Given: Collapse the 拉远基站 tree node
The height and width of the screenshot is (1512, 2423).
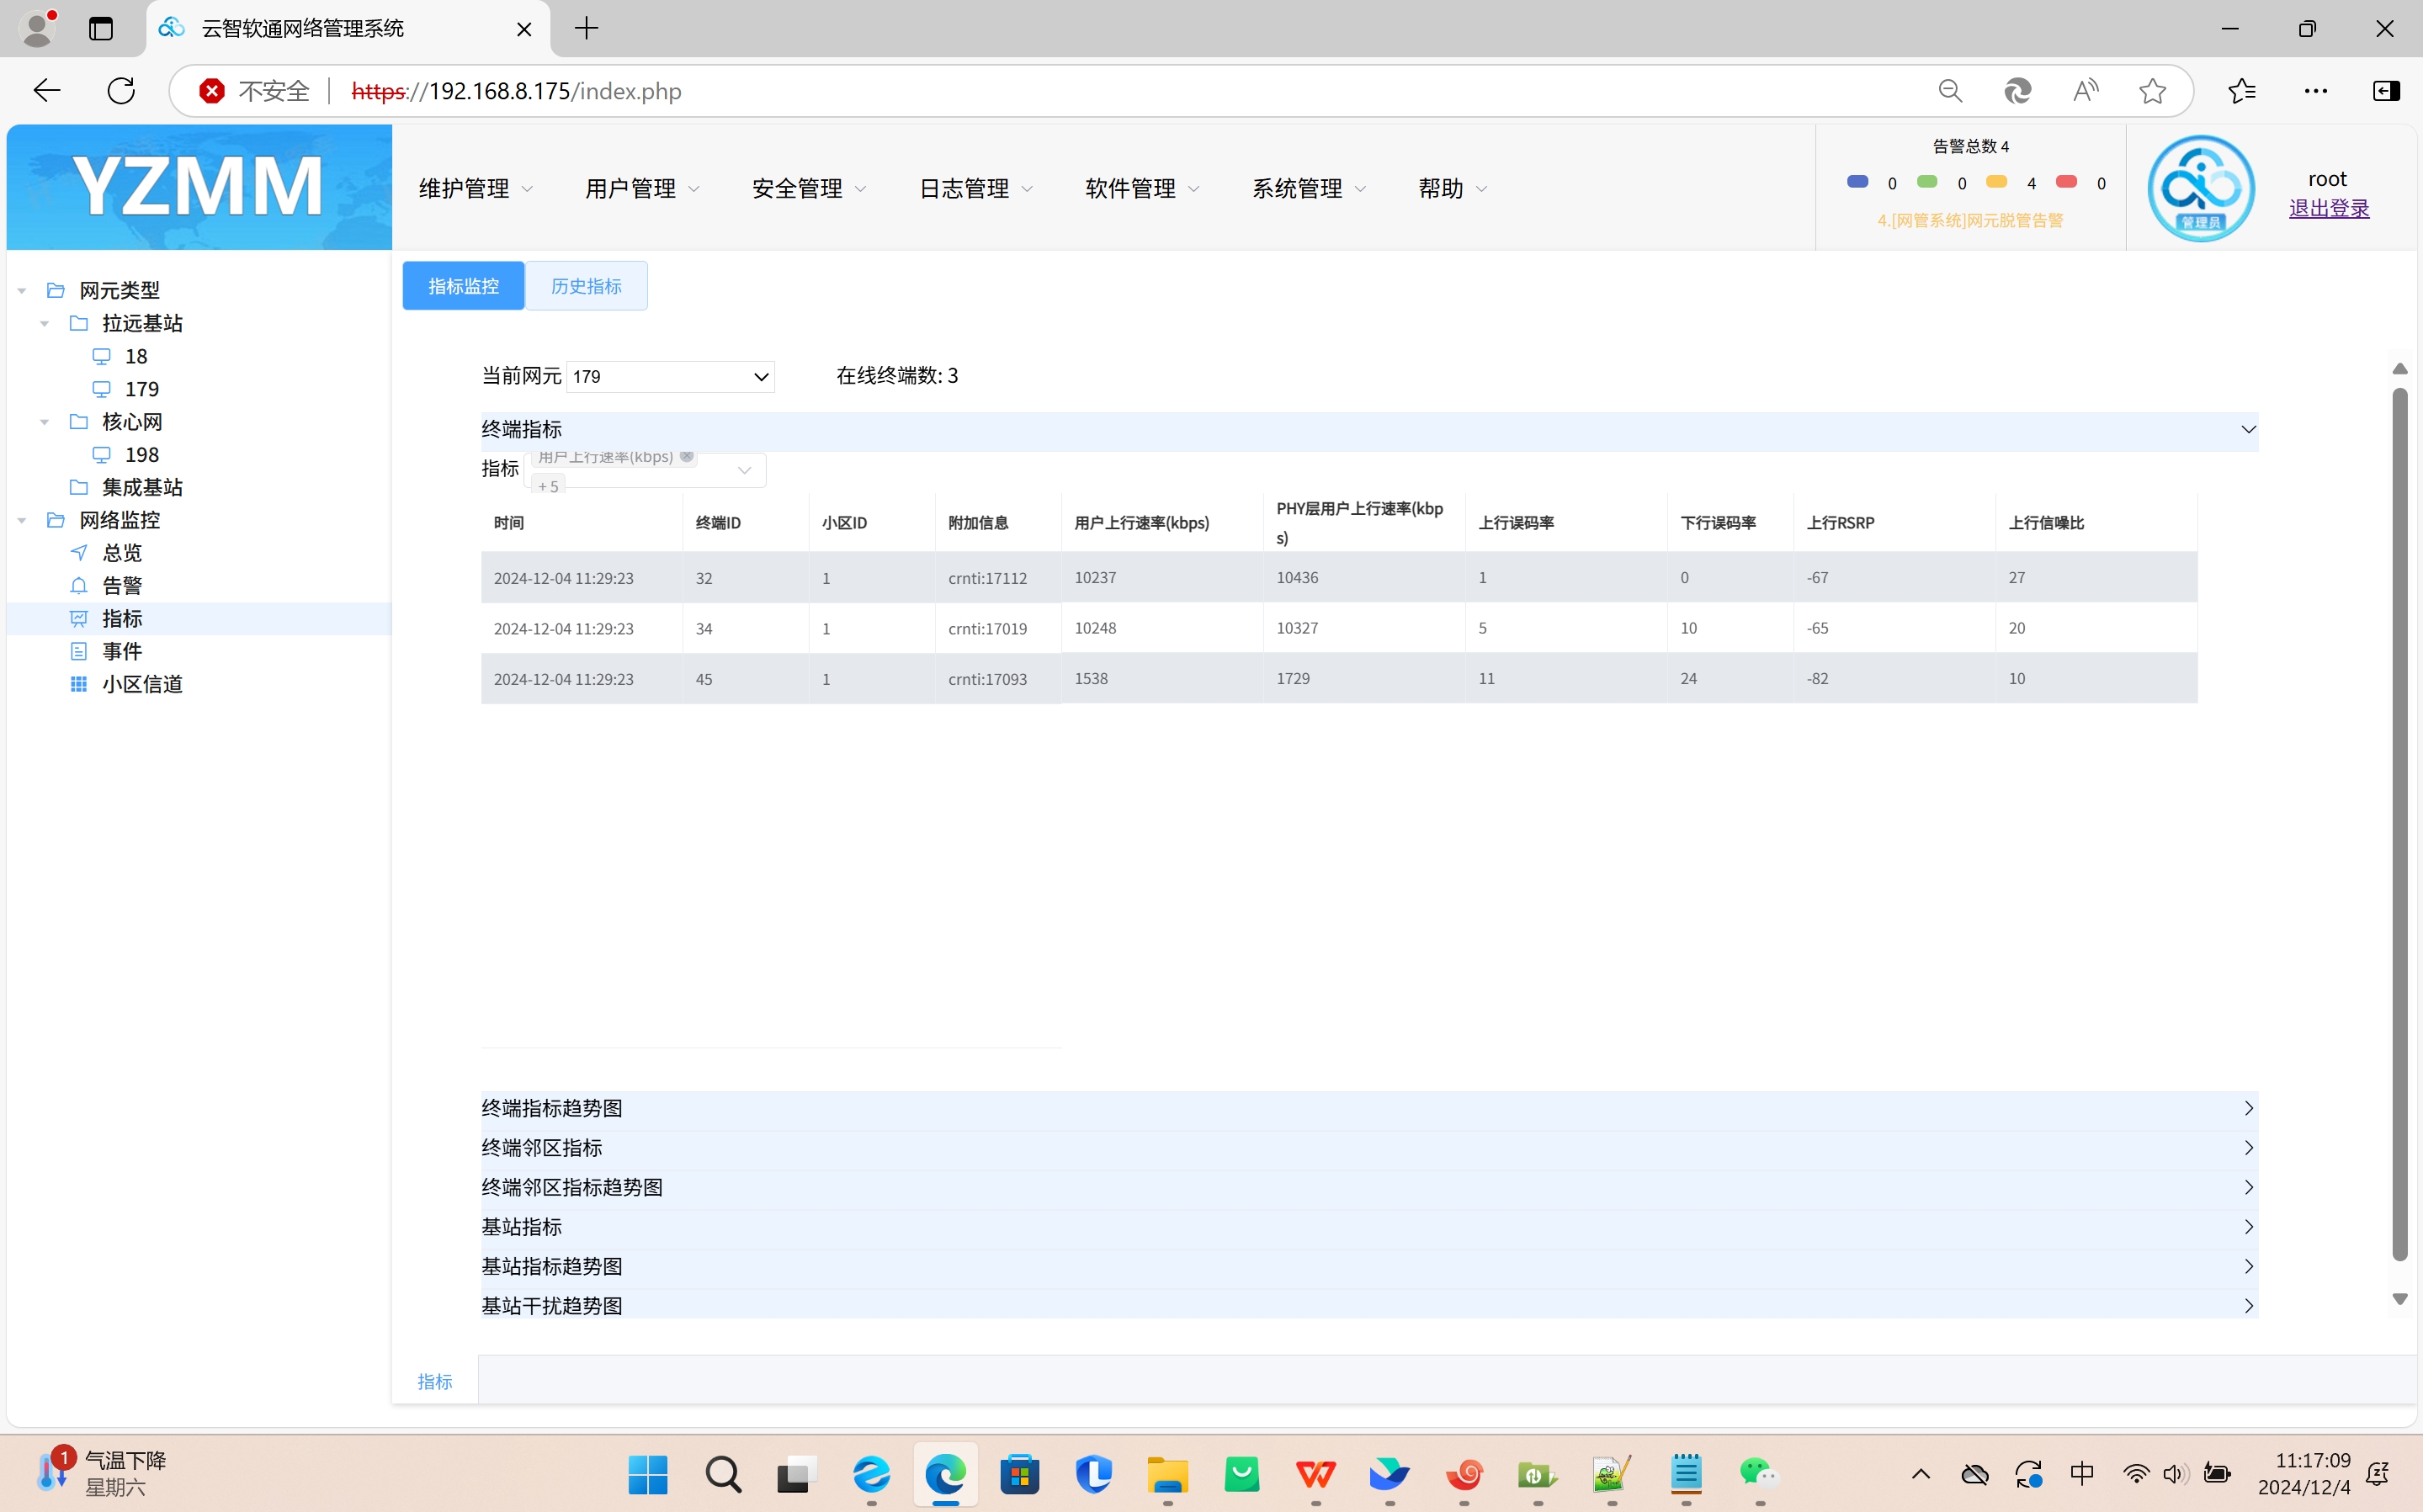Looking at the screenshot, I should [x=44, y=324].
